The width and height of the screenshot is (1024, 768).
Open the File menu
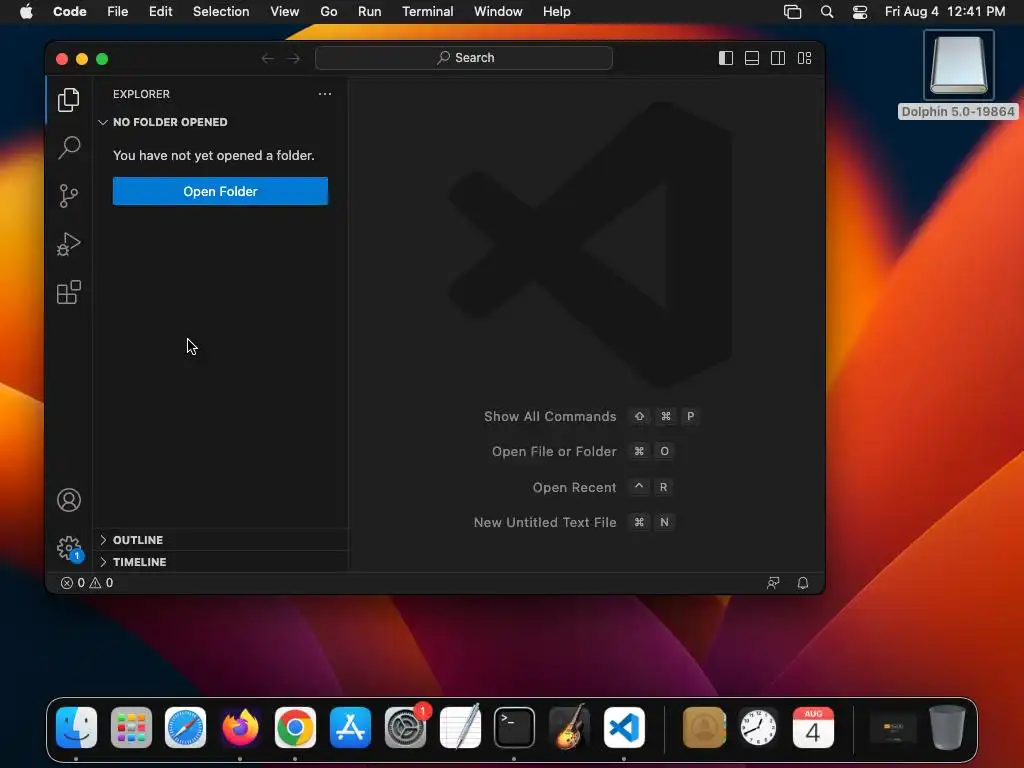click(118, 12)
